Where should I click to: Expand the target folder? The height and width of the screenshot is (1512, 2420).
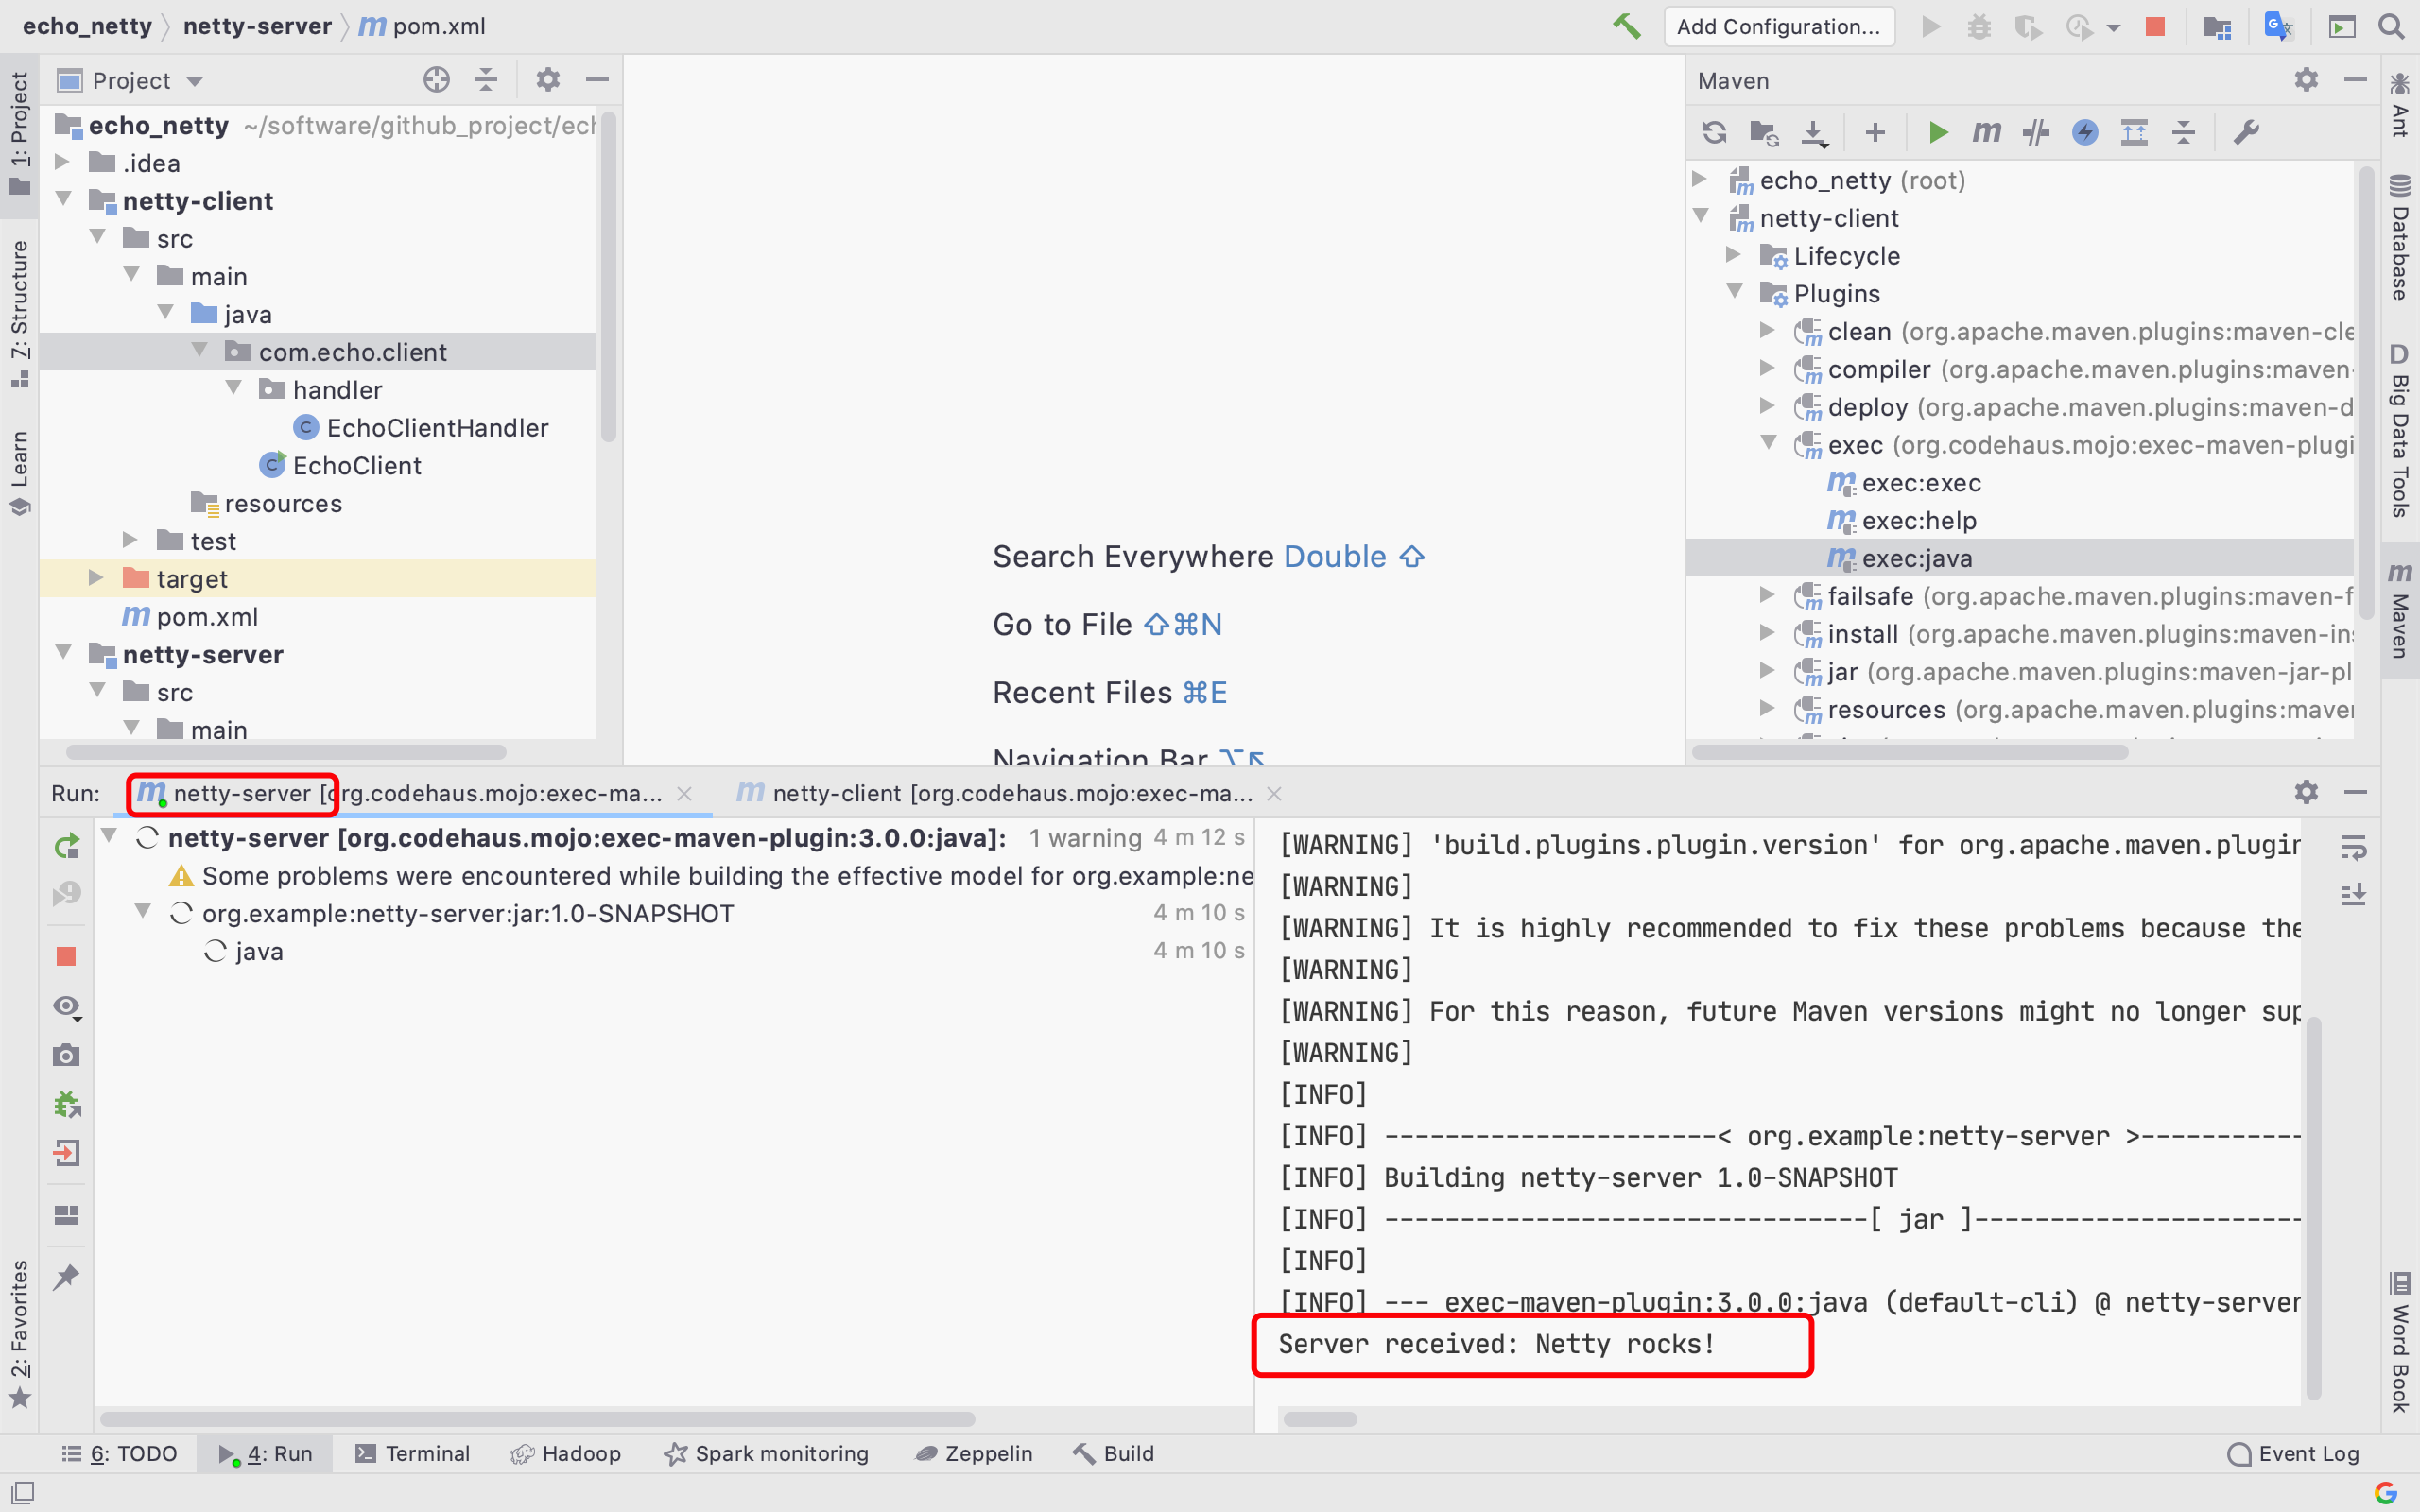tap(96, 578)
